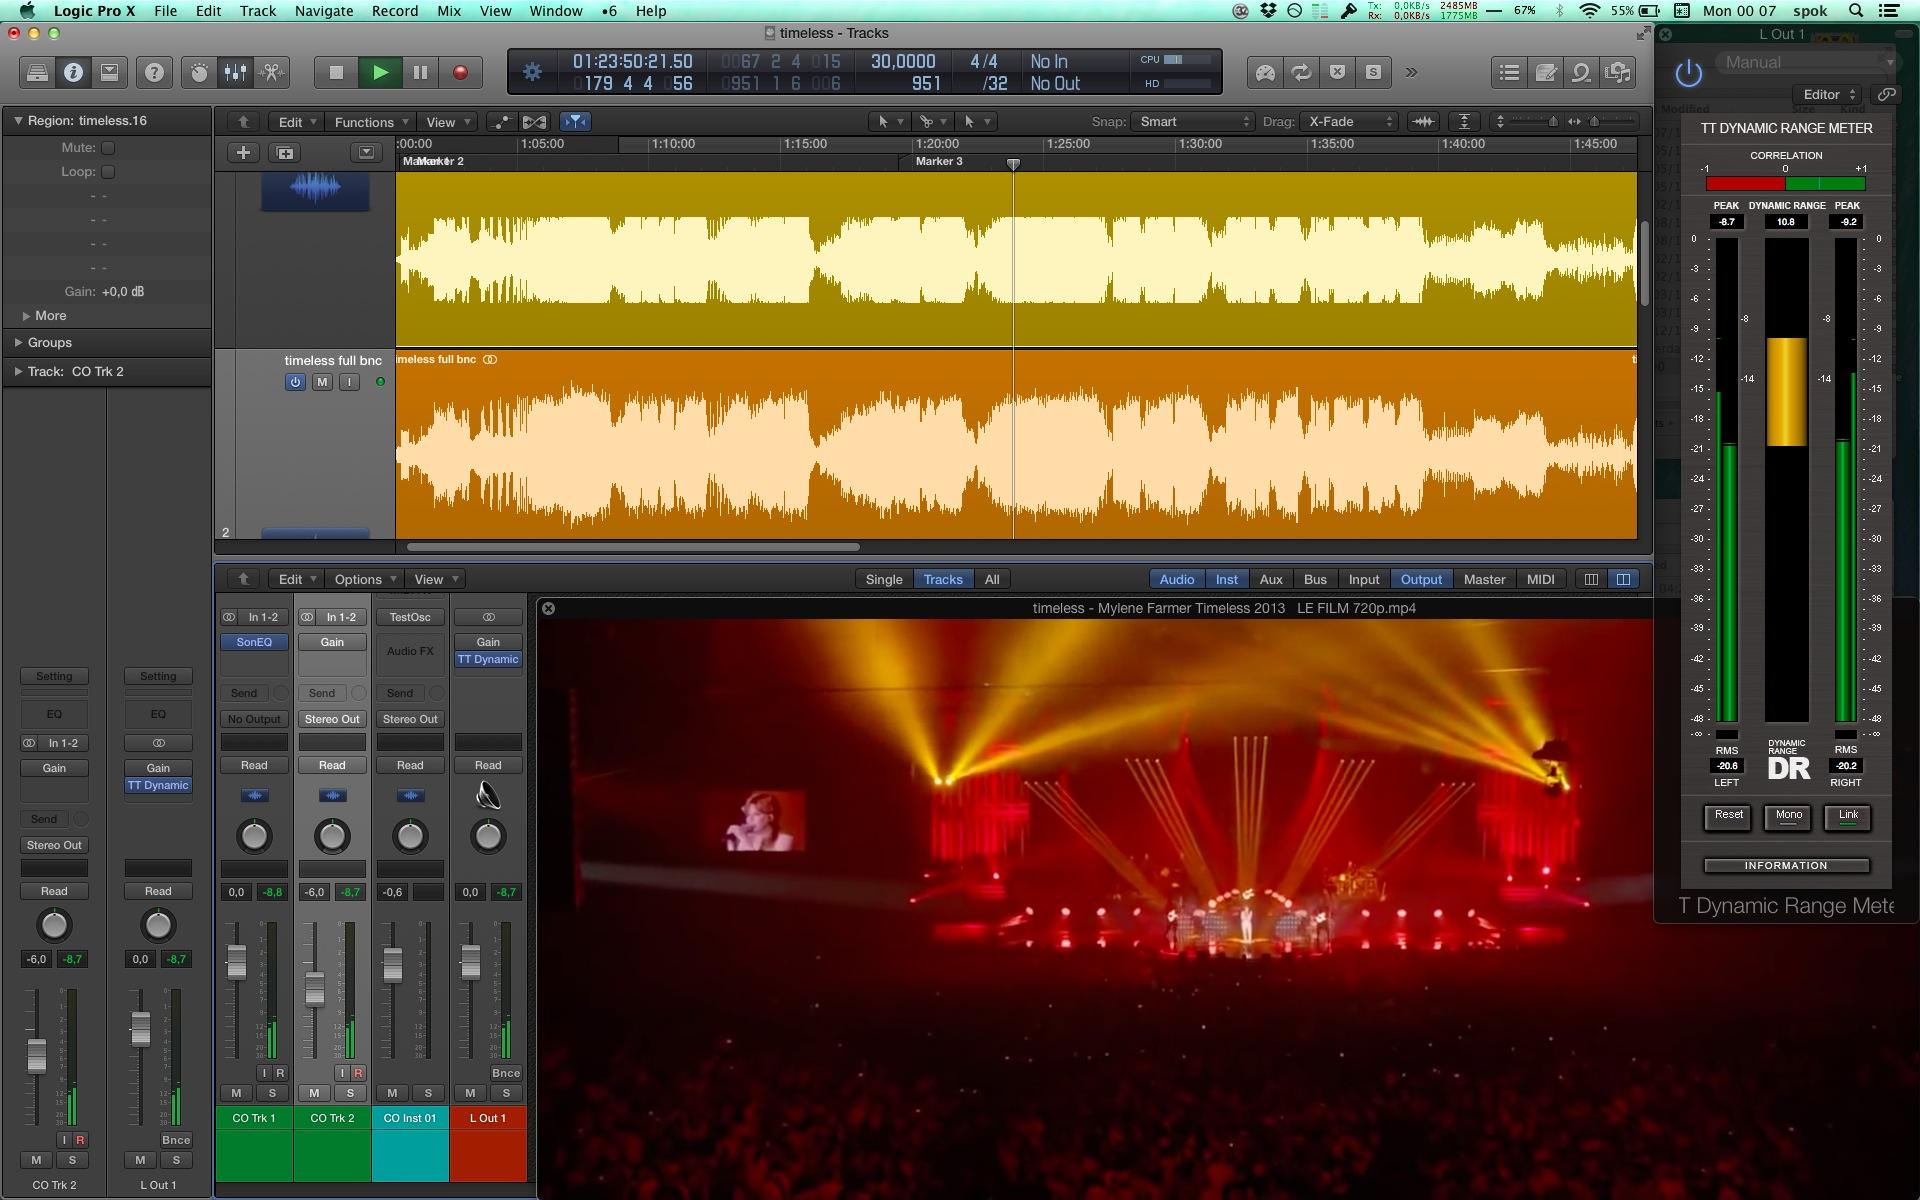Screen dimensions: 1920x1200
Task: Click the Mono button on meter plugin
Action: 1788,816
